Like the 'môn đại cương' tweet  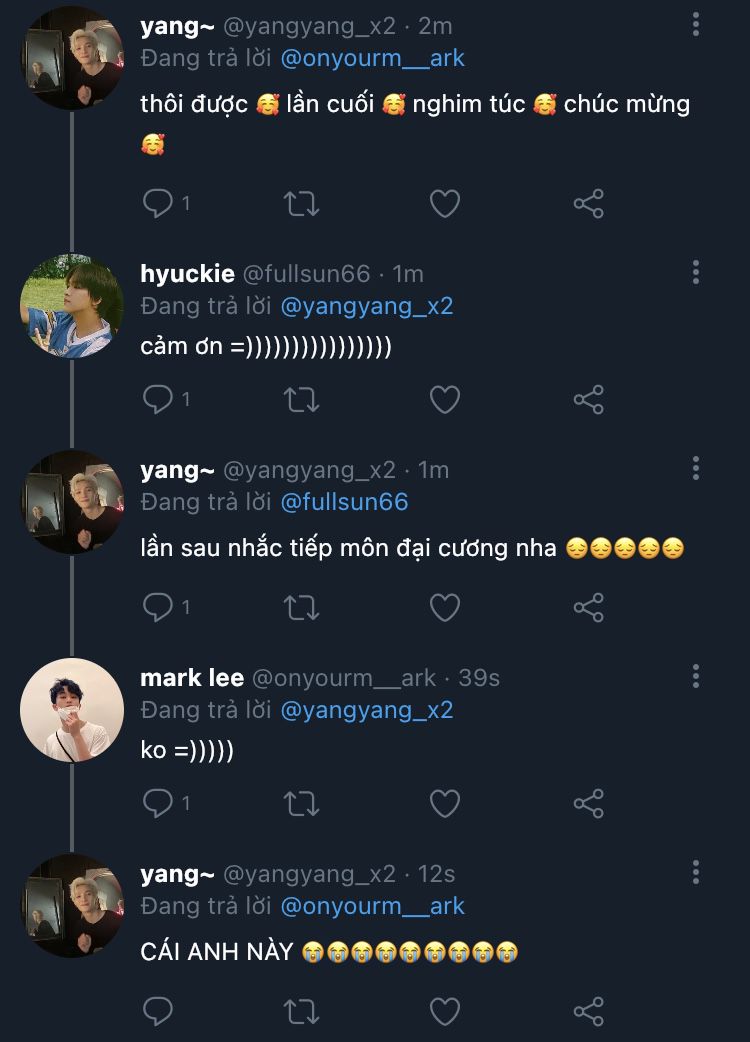click(x=444, y=606)
